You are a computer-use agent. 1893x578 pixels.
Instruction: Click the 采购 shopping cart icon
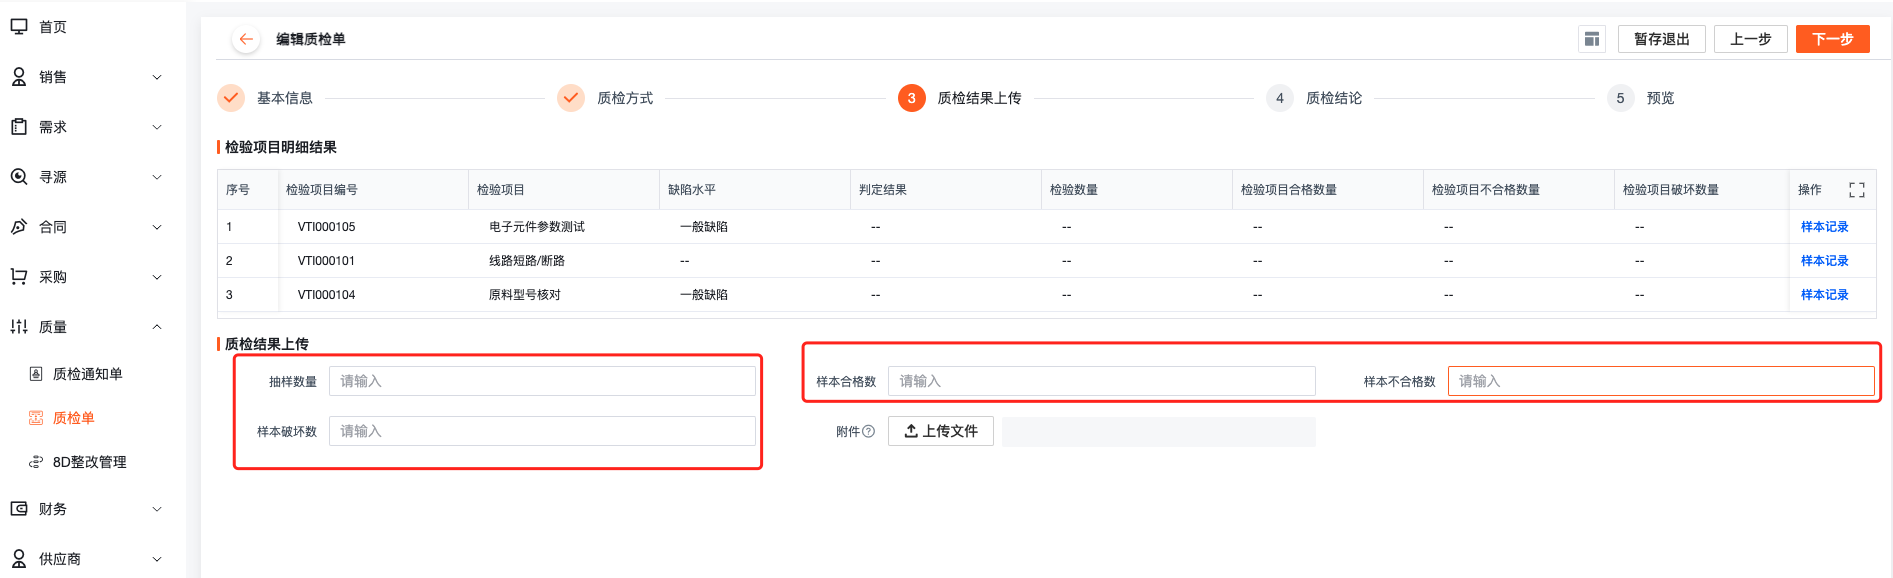tap(19, 277)
